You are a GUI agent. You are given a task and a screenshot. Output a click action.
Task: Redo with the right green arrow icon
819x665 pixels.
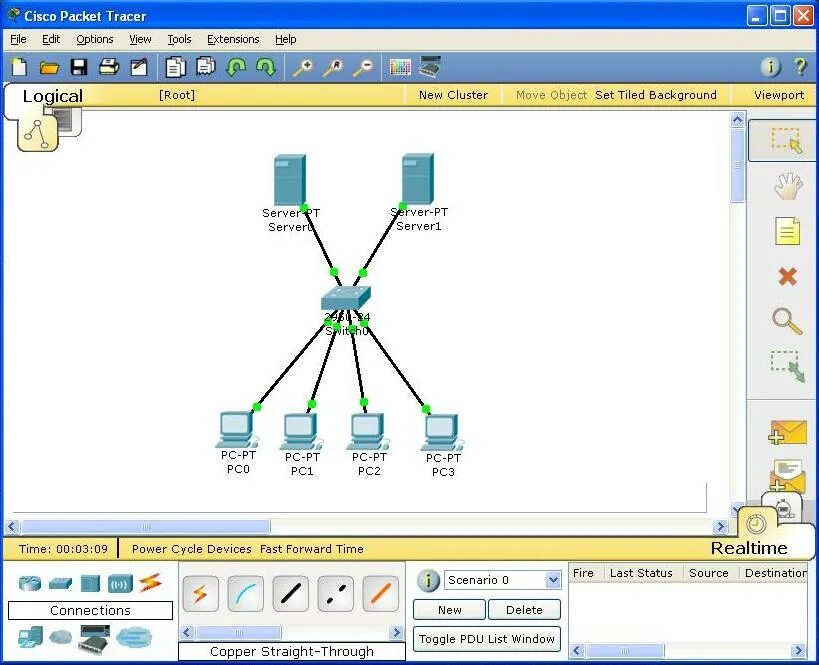pos(266,67)
